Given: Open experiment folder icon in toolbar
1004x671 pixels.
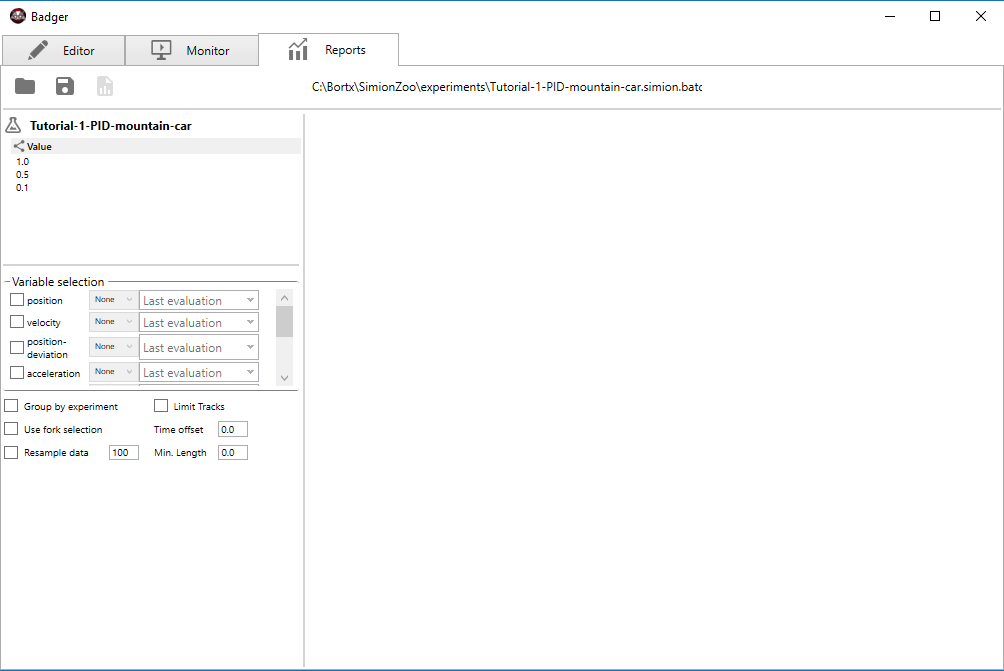Looking at the screenshot, I should pos(25,86).
